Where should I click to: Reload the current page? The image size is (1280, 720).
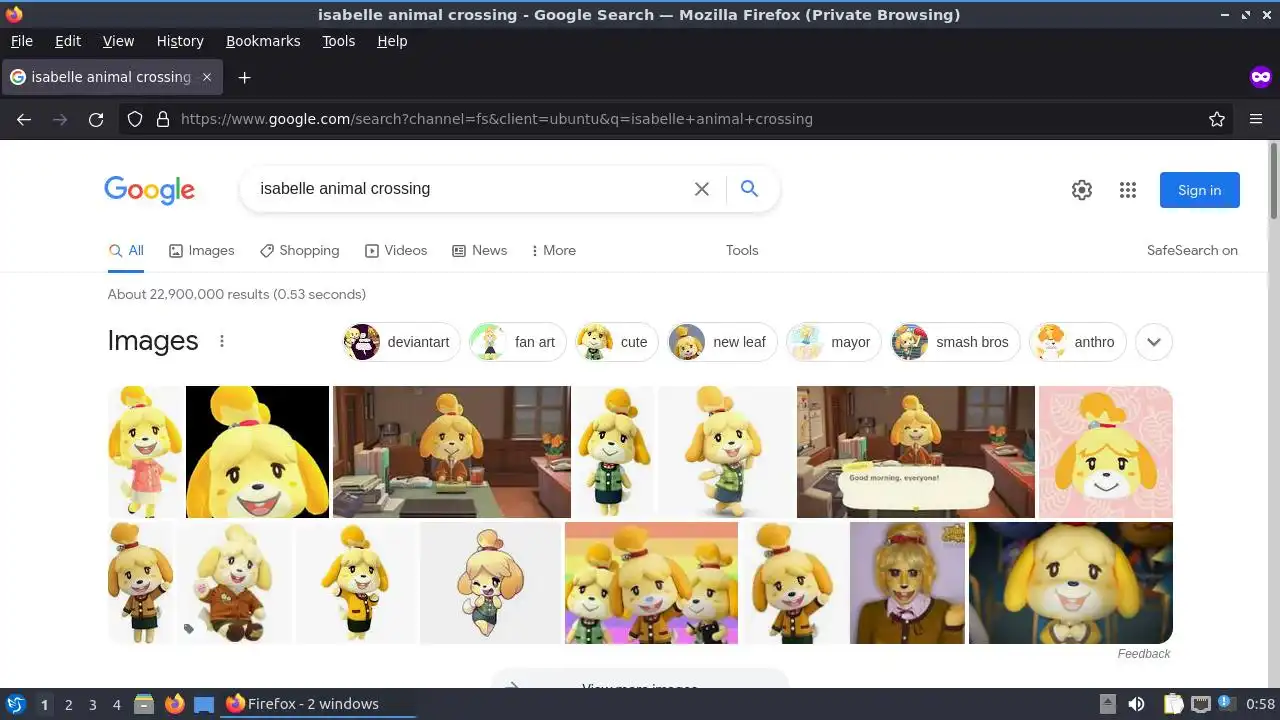coord(96,119)
